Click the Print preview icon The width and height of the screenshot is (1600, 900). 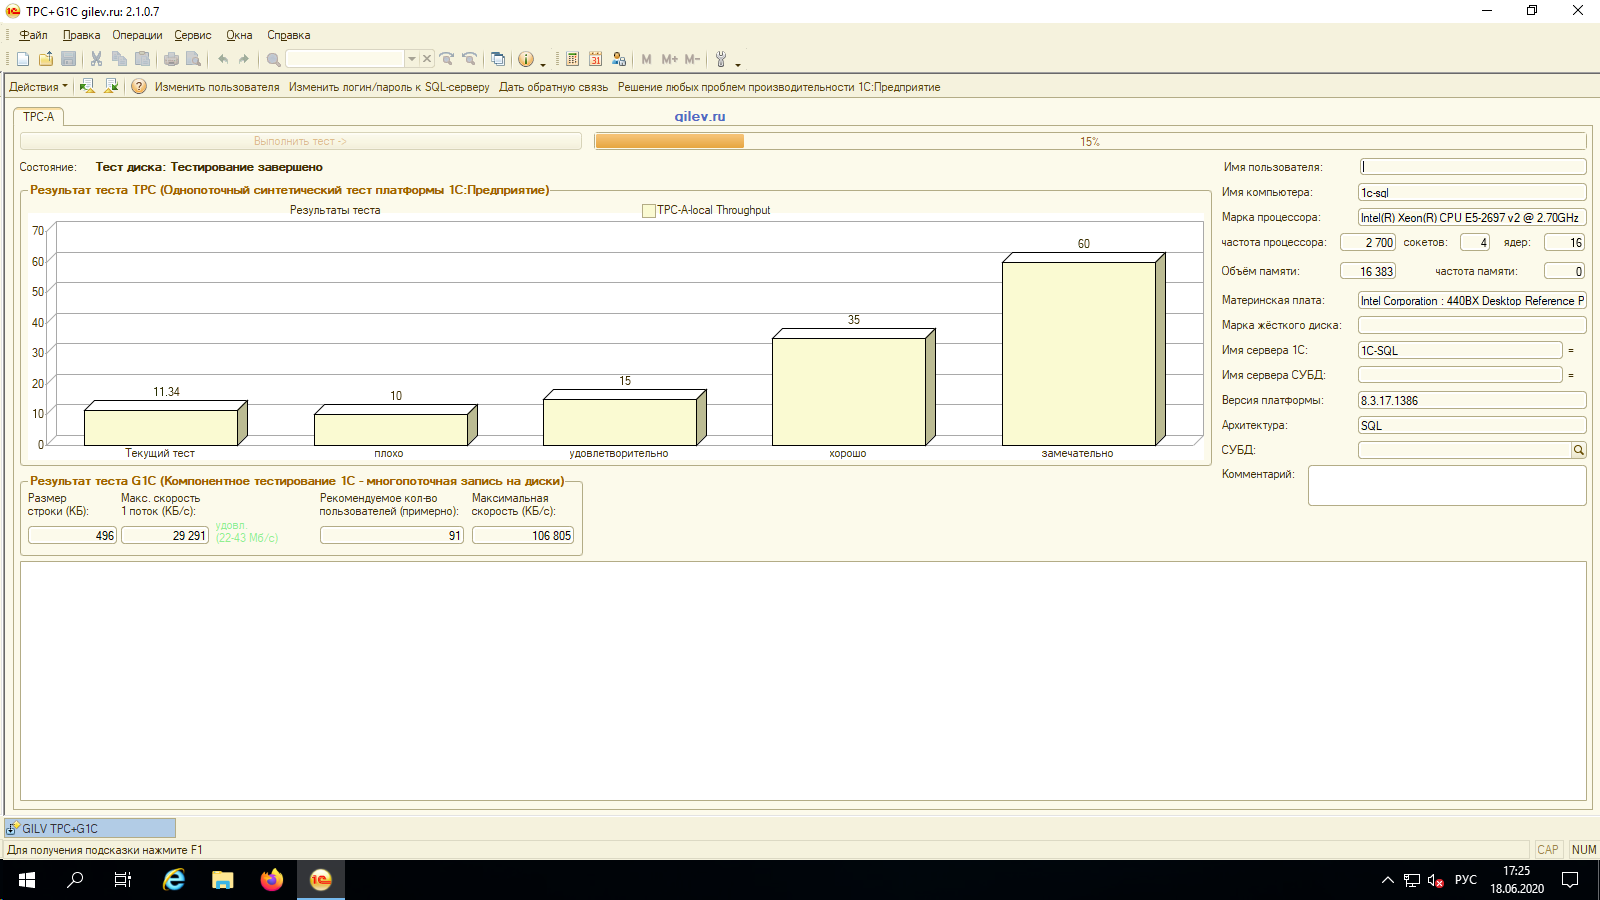194,59
